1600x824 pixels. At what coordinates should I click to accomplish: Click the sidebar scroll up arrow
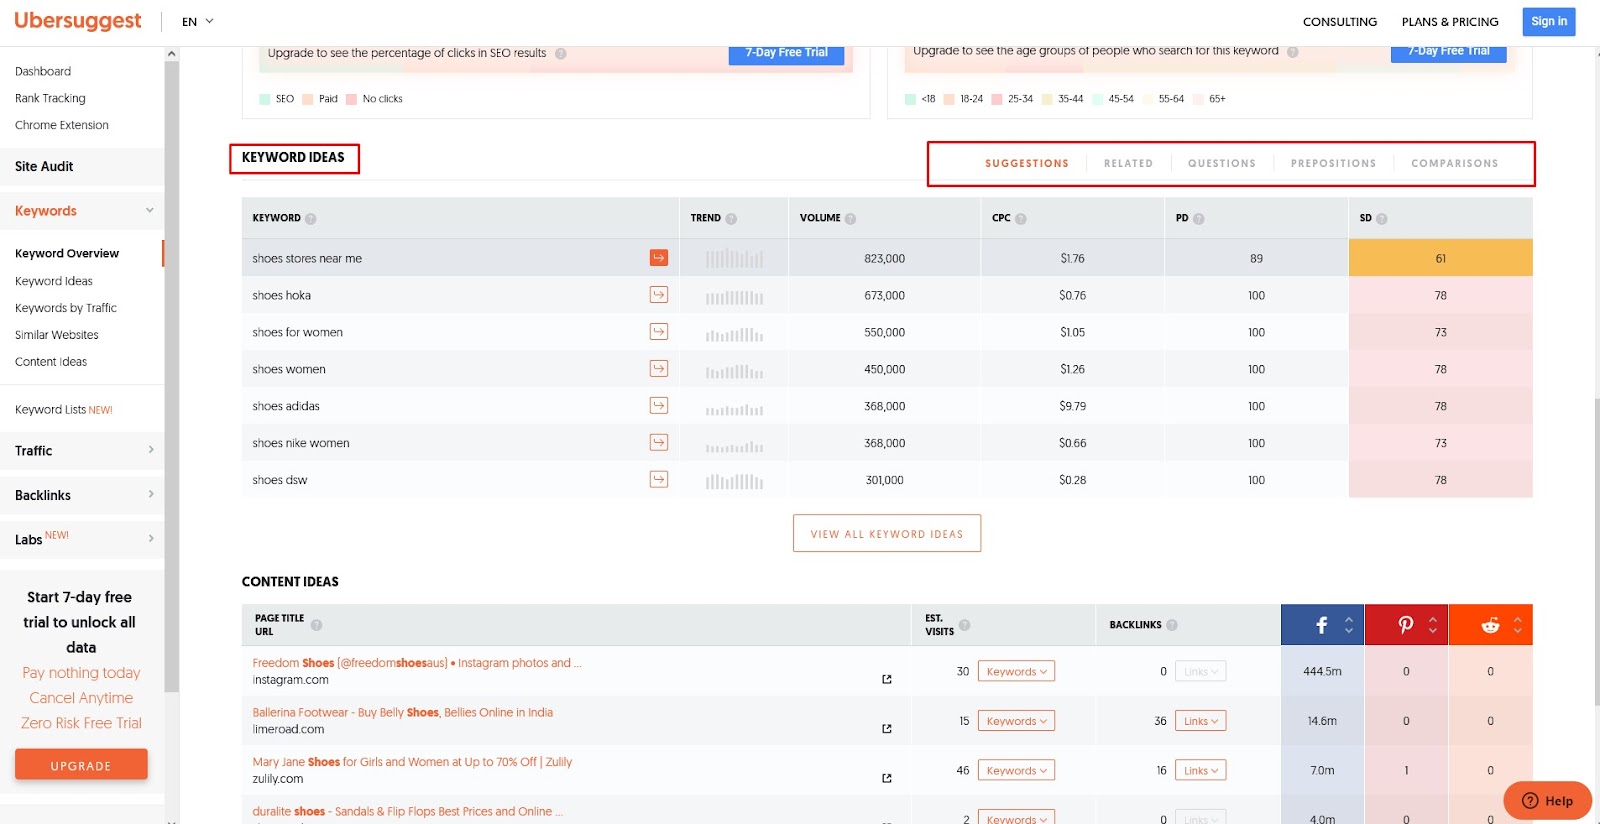point(172,54)
